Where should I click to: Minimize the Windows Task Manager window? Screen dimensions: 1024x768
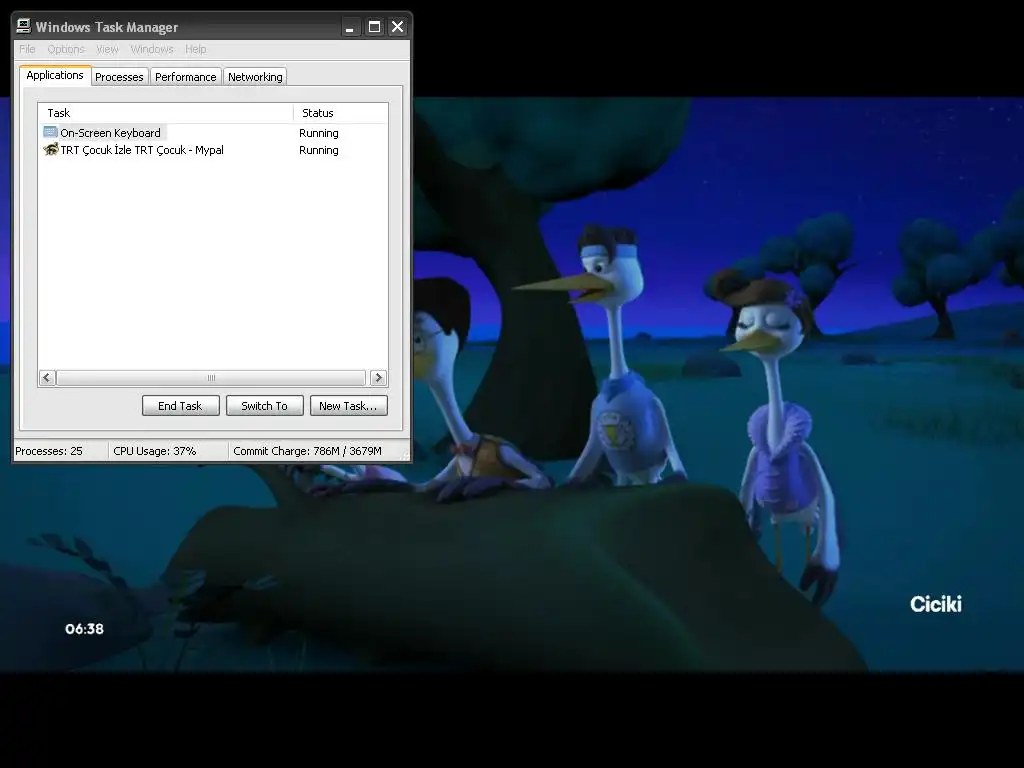click(x=350, y=27)
